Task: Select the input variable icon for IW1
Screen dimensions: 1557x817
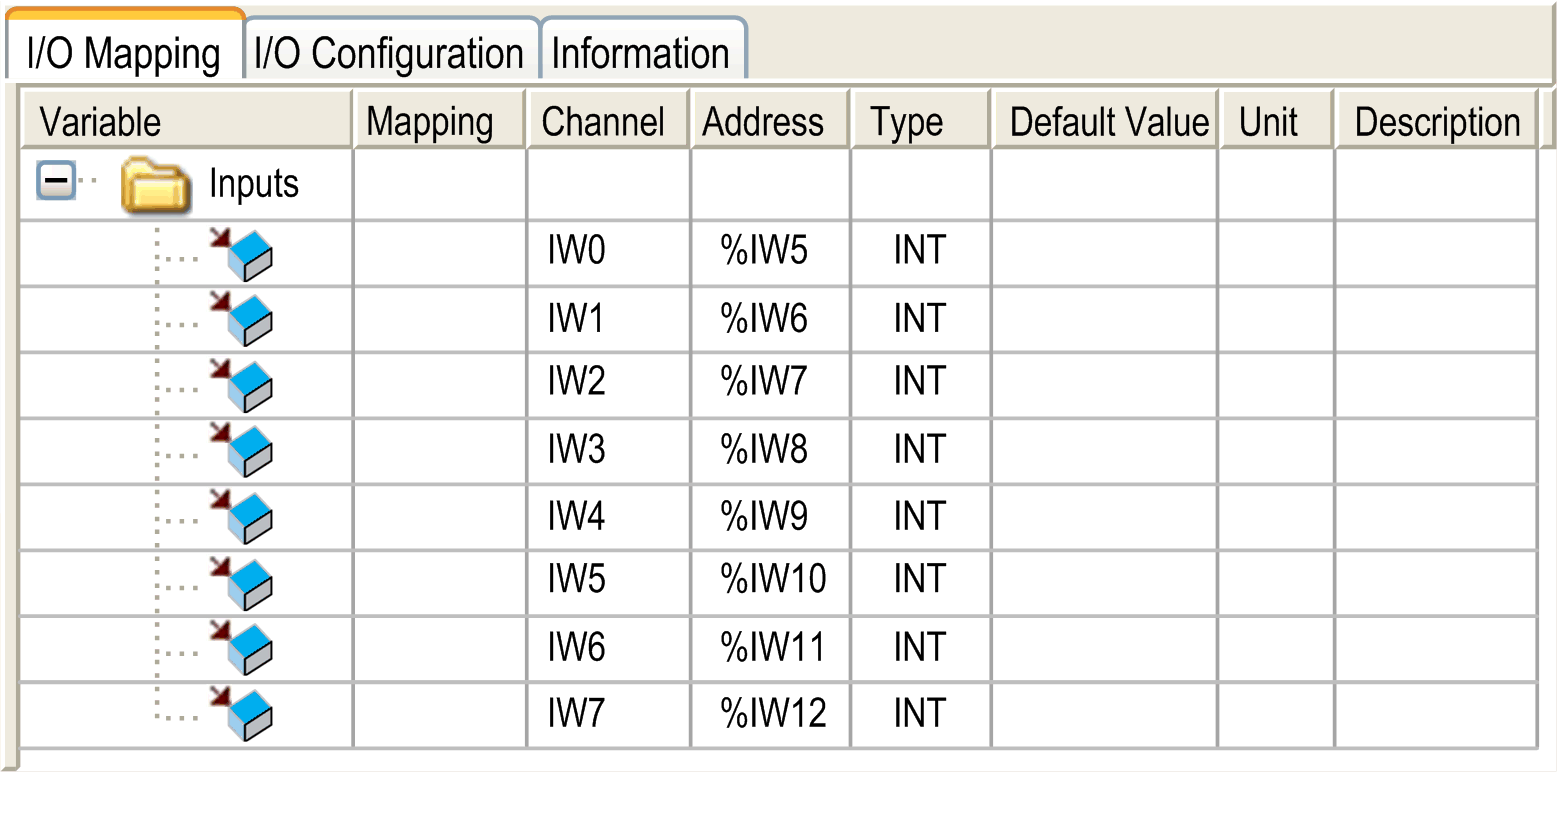Action: point(242,319)
